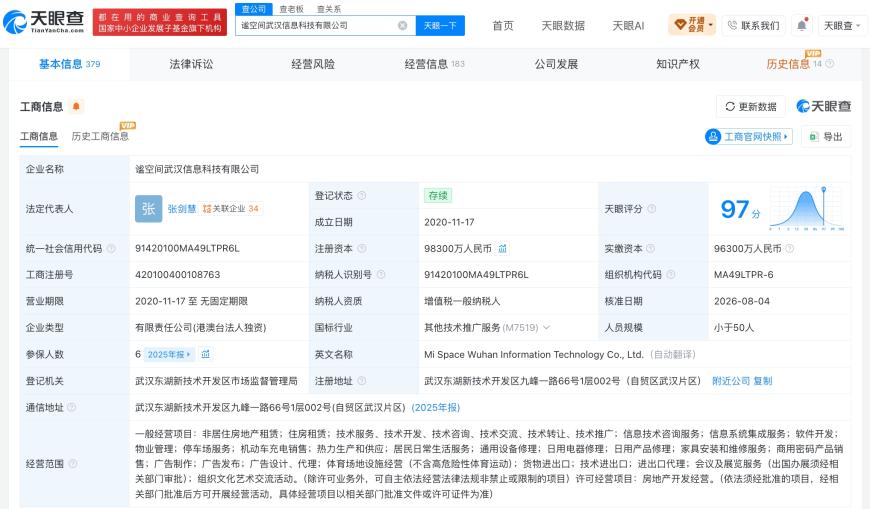The height and width of the screenshot is (509, 870).
Task: Click the refresh icon in 更新数据
Action: click(x=730, y=107)
